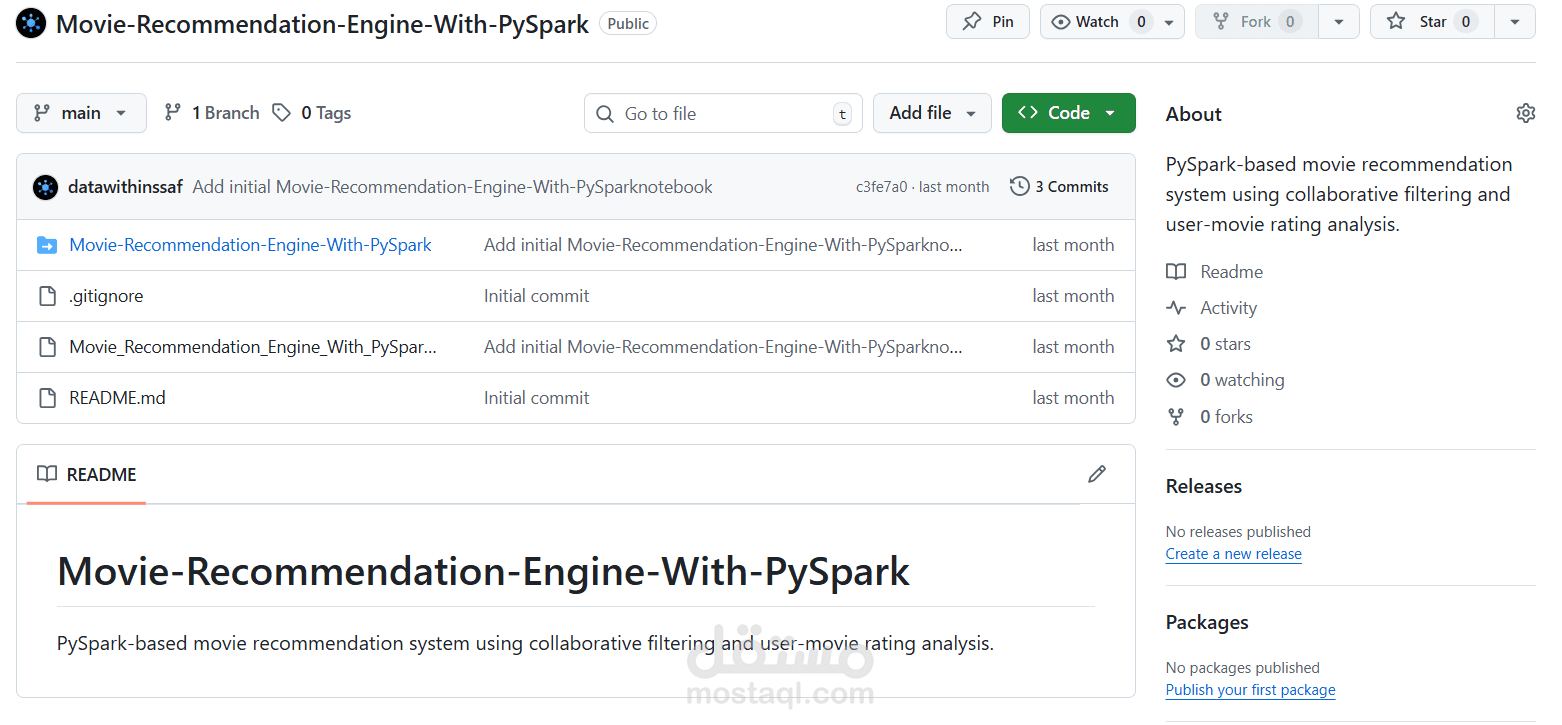Pin this repository
Viewport: 1562px width, 725px height.
987,22
